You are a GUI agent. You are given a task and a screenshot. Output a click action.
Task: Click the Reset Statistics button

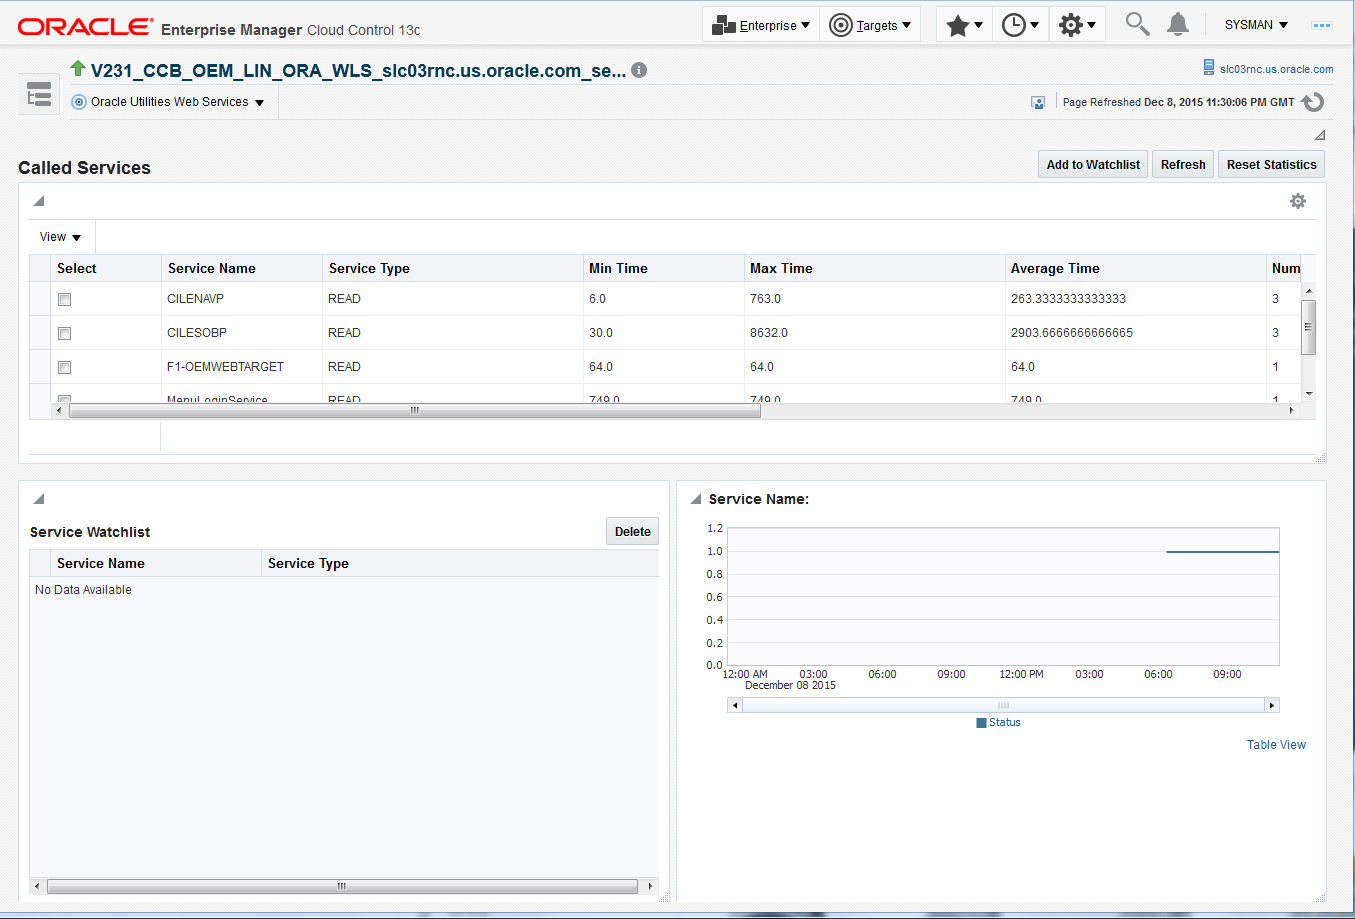click(1271, 165)
